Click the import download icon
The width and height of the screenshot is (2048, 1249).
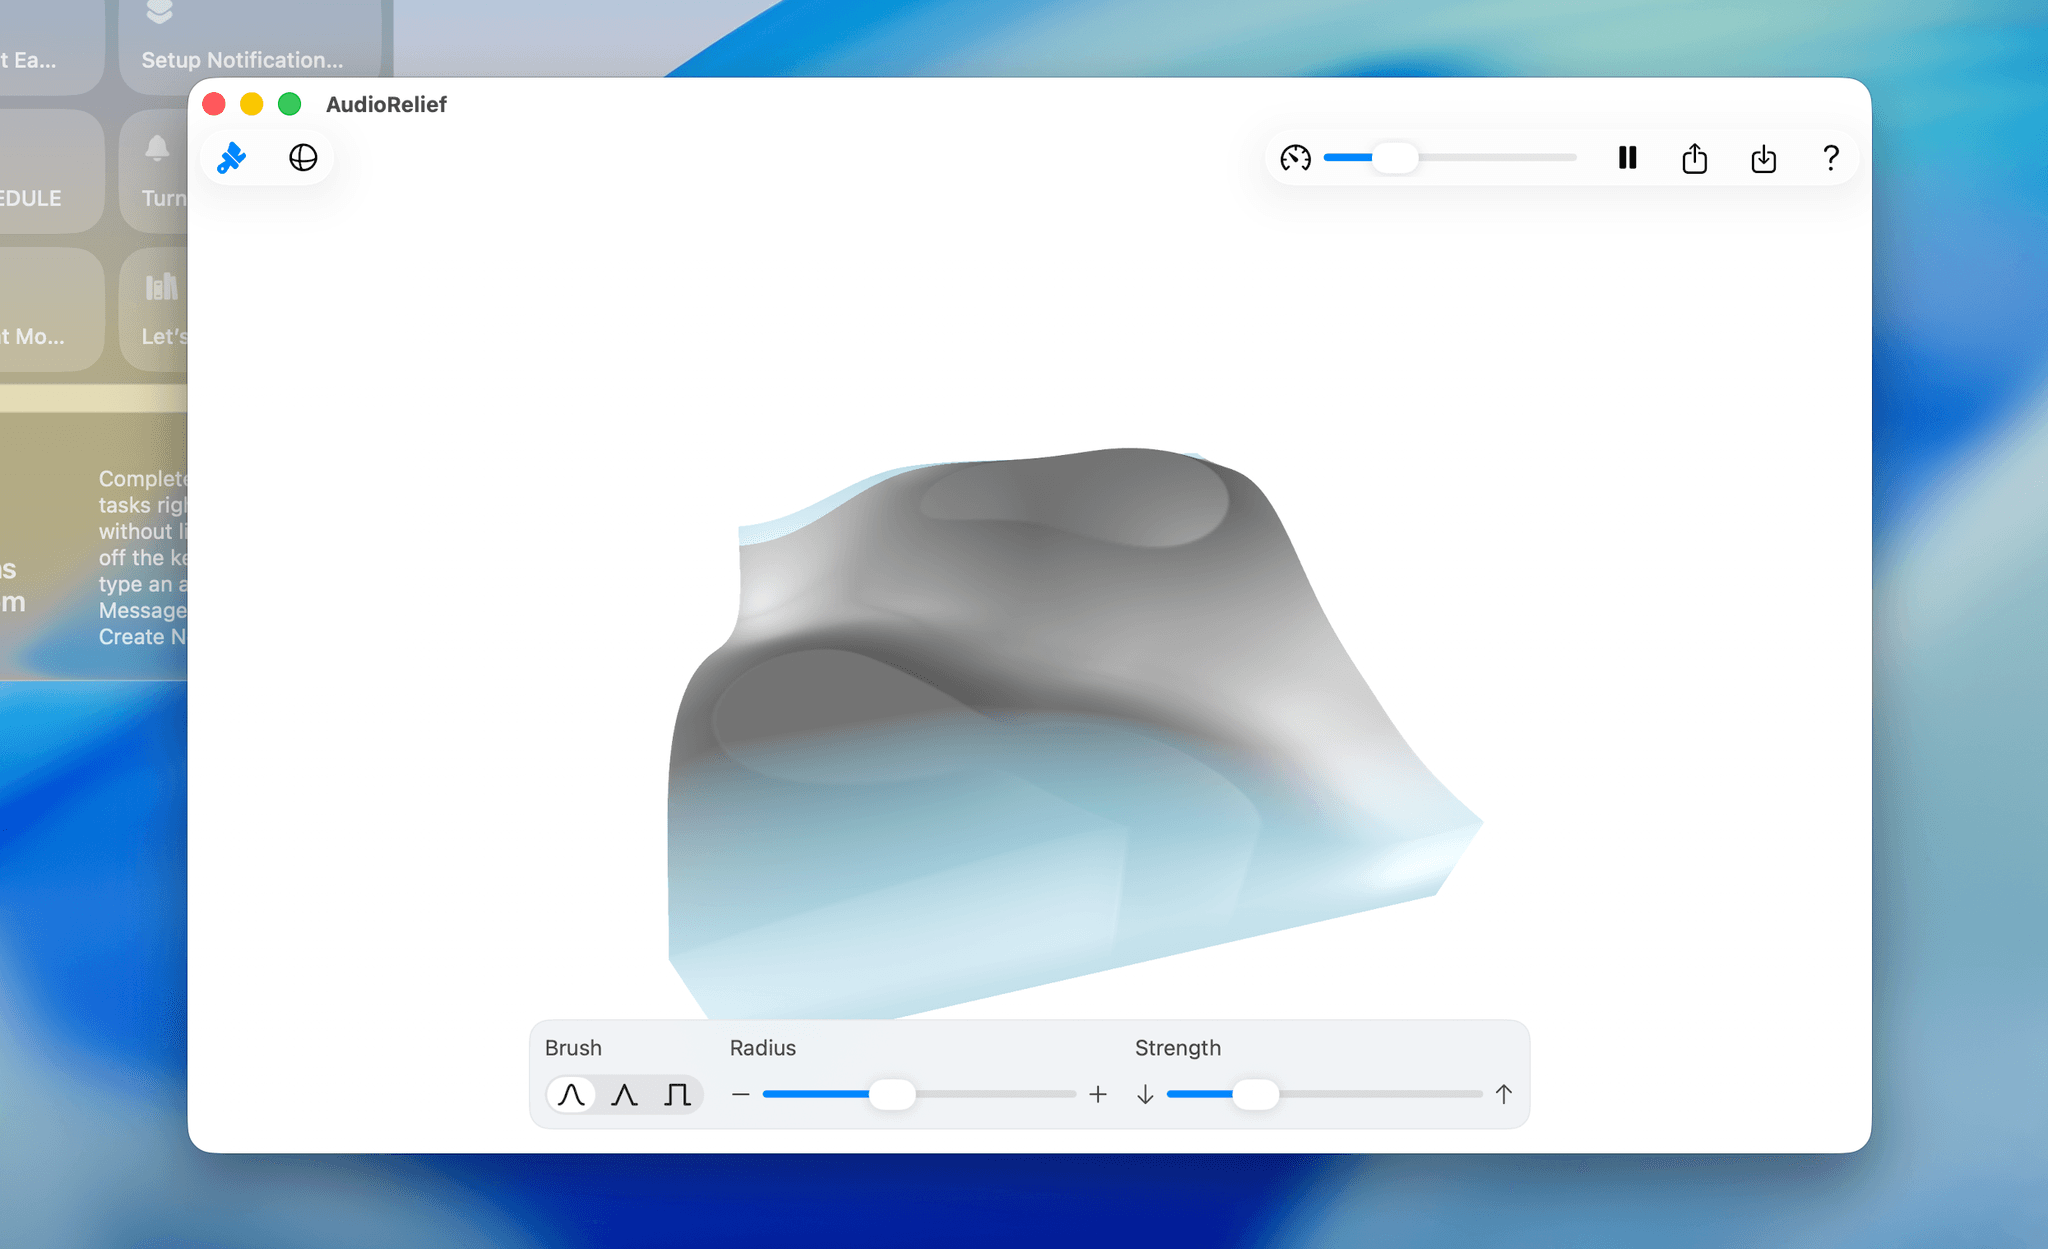[1763, 158]
